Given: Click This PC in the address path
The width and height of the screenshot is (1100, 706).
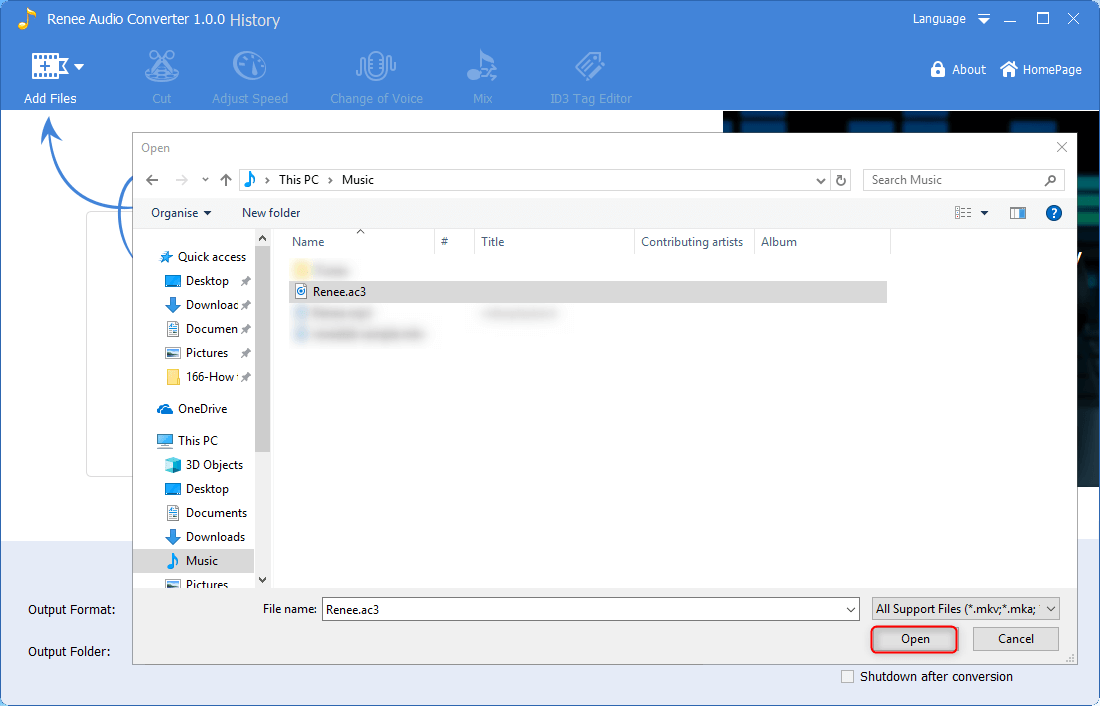Looking at the screenshot, I should (x=299, y=180).
